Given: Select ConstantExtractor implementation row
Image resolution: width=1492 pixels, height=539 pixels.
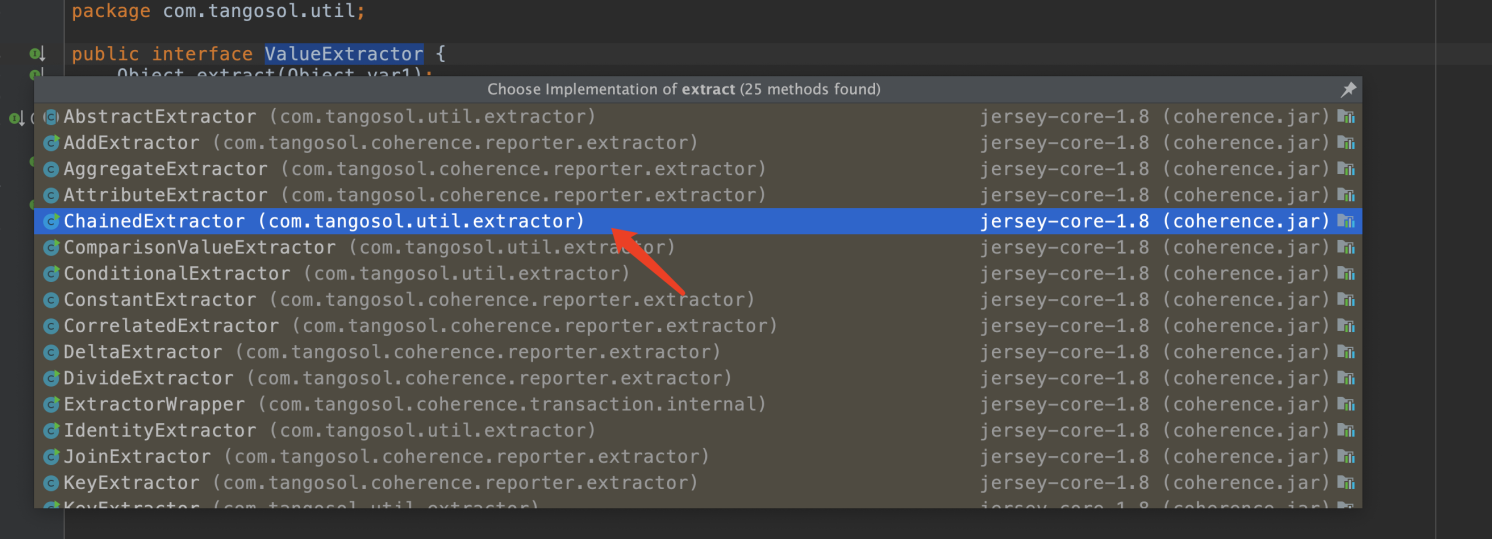Looking at the screenshot, I should coord(698,299).
